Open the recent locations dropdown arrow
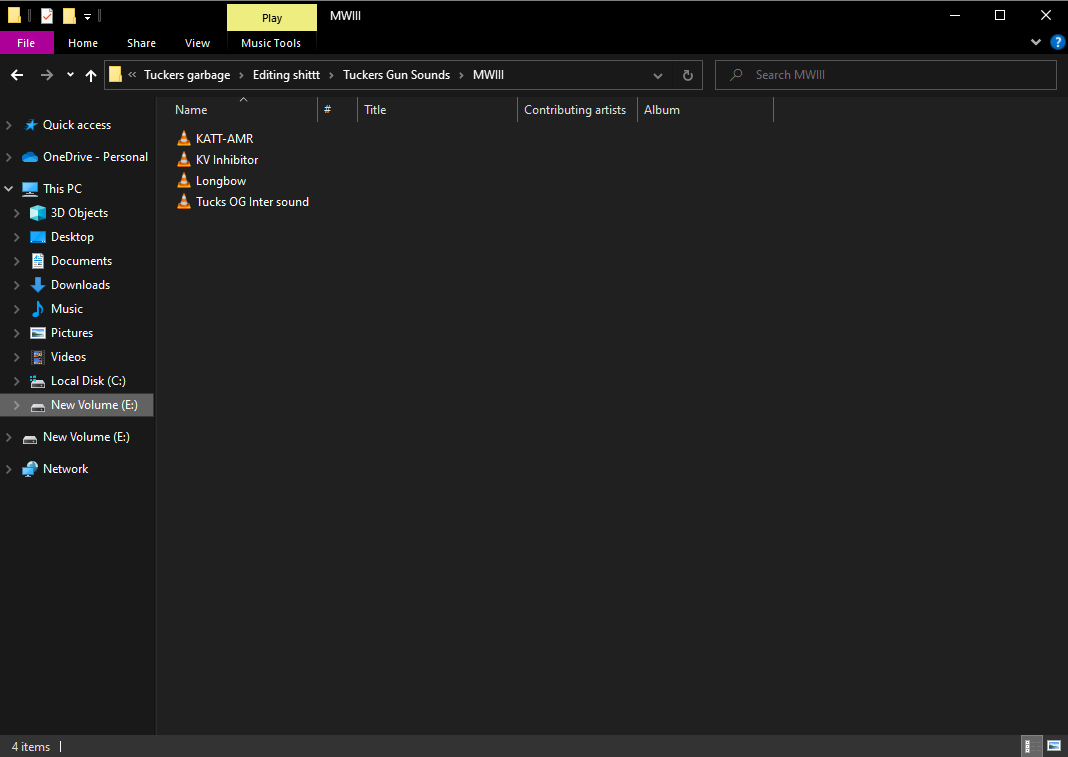This screenshot has height=757, width=1068. [70, 75]
